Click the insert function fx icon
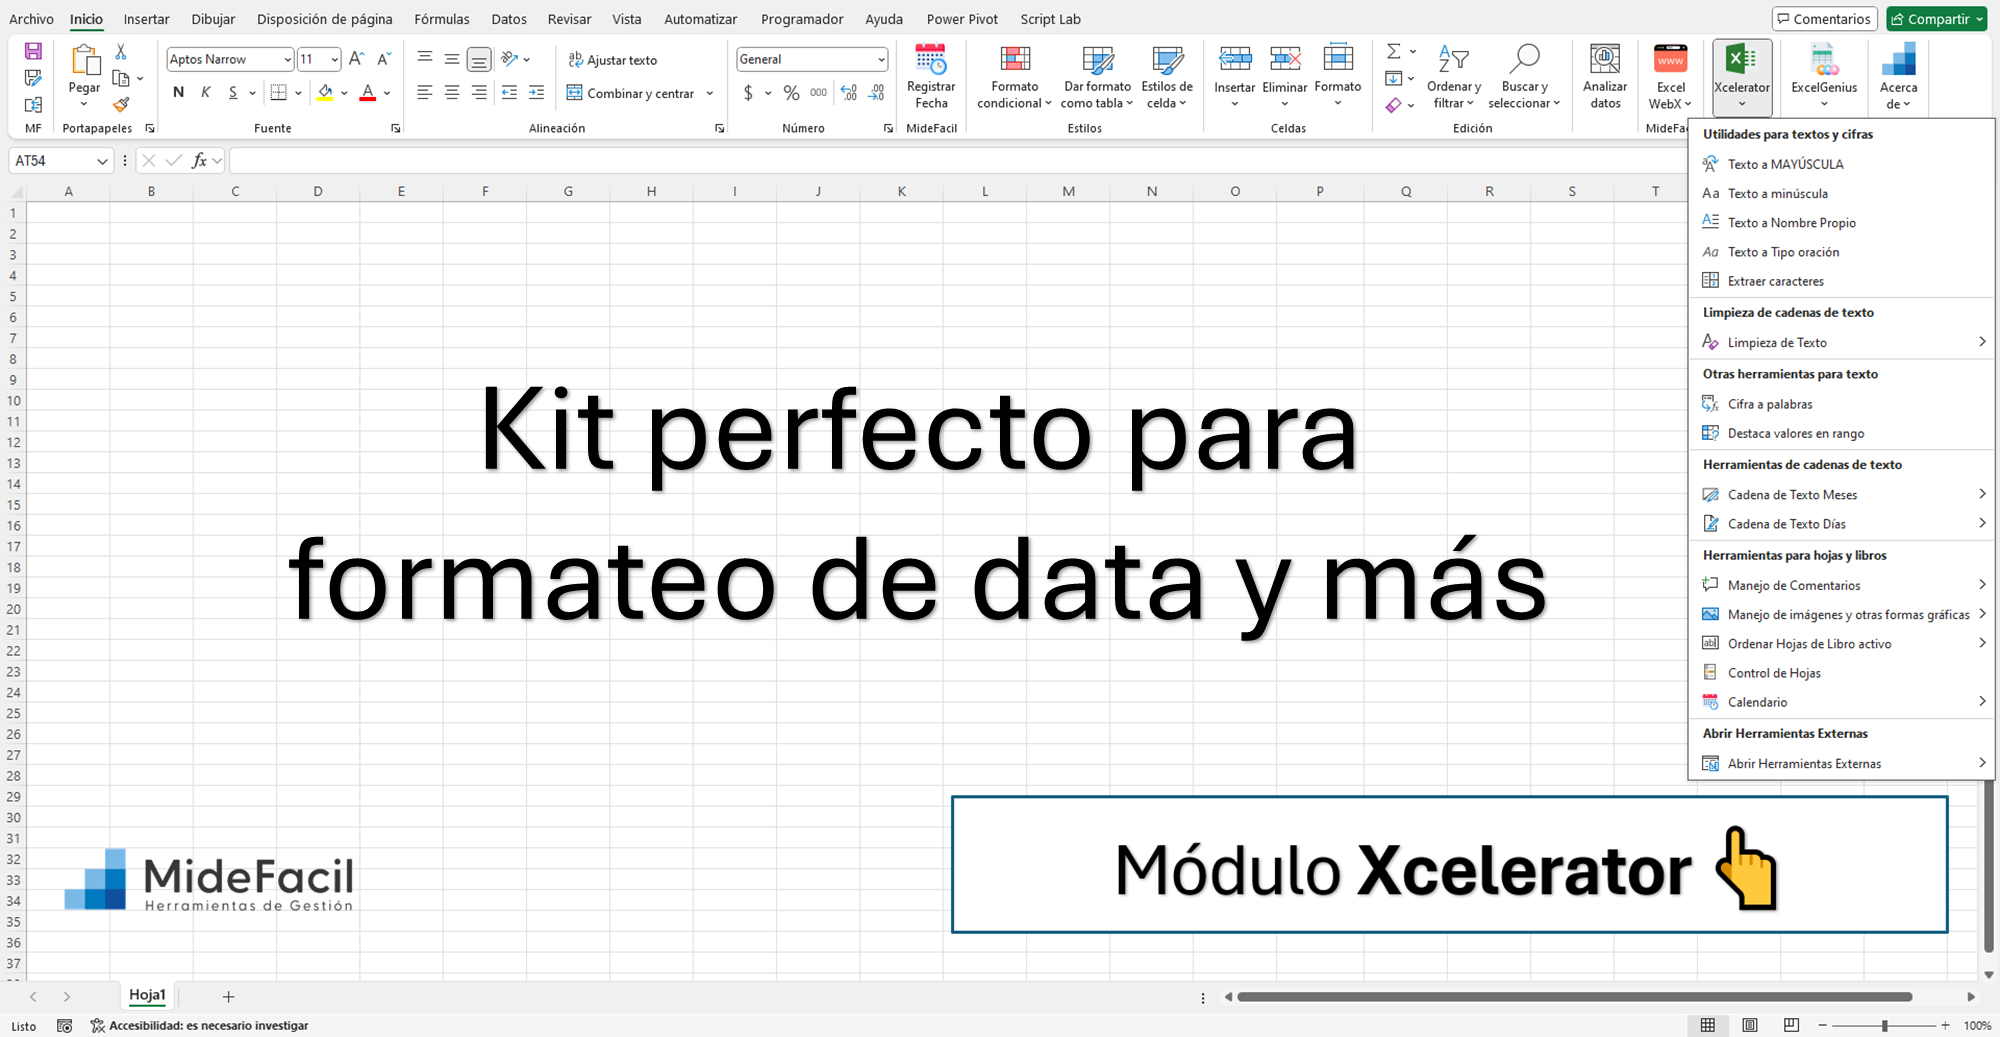The image size is (2000, 1037). click(199, 160)
